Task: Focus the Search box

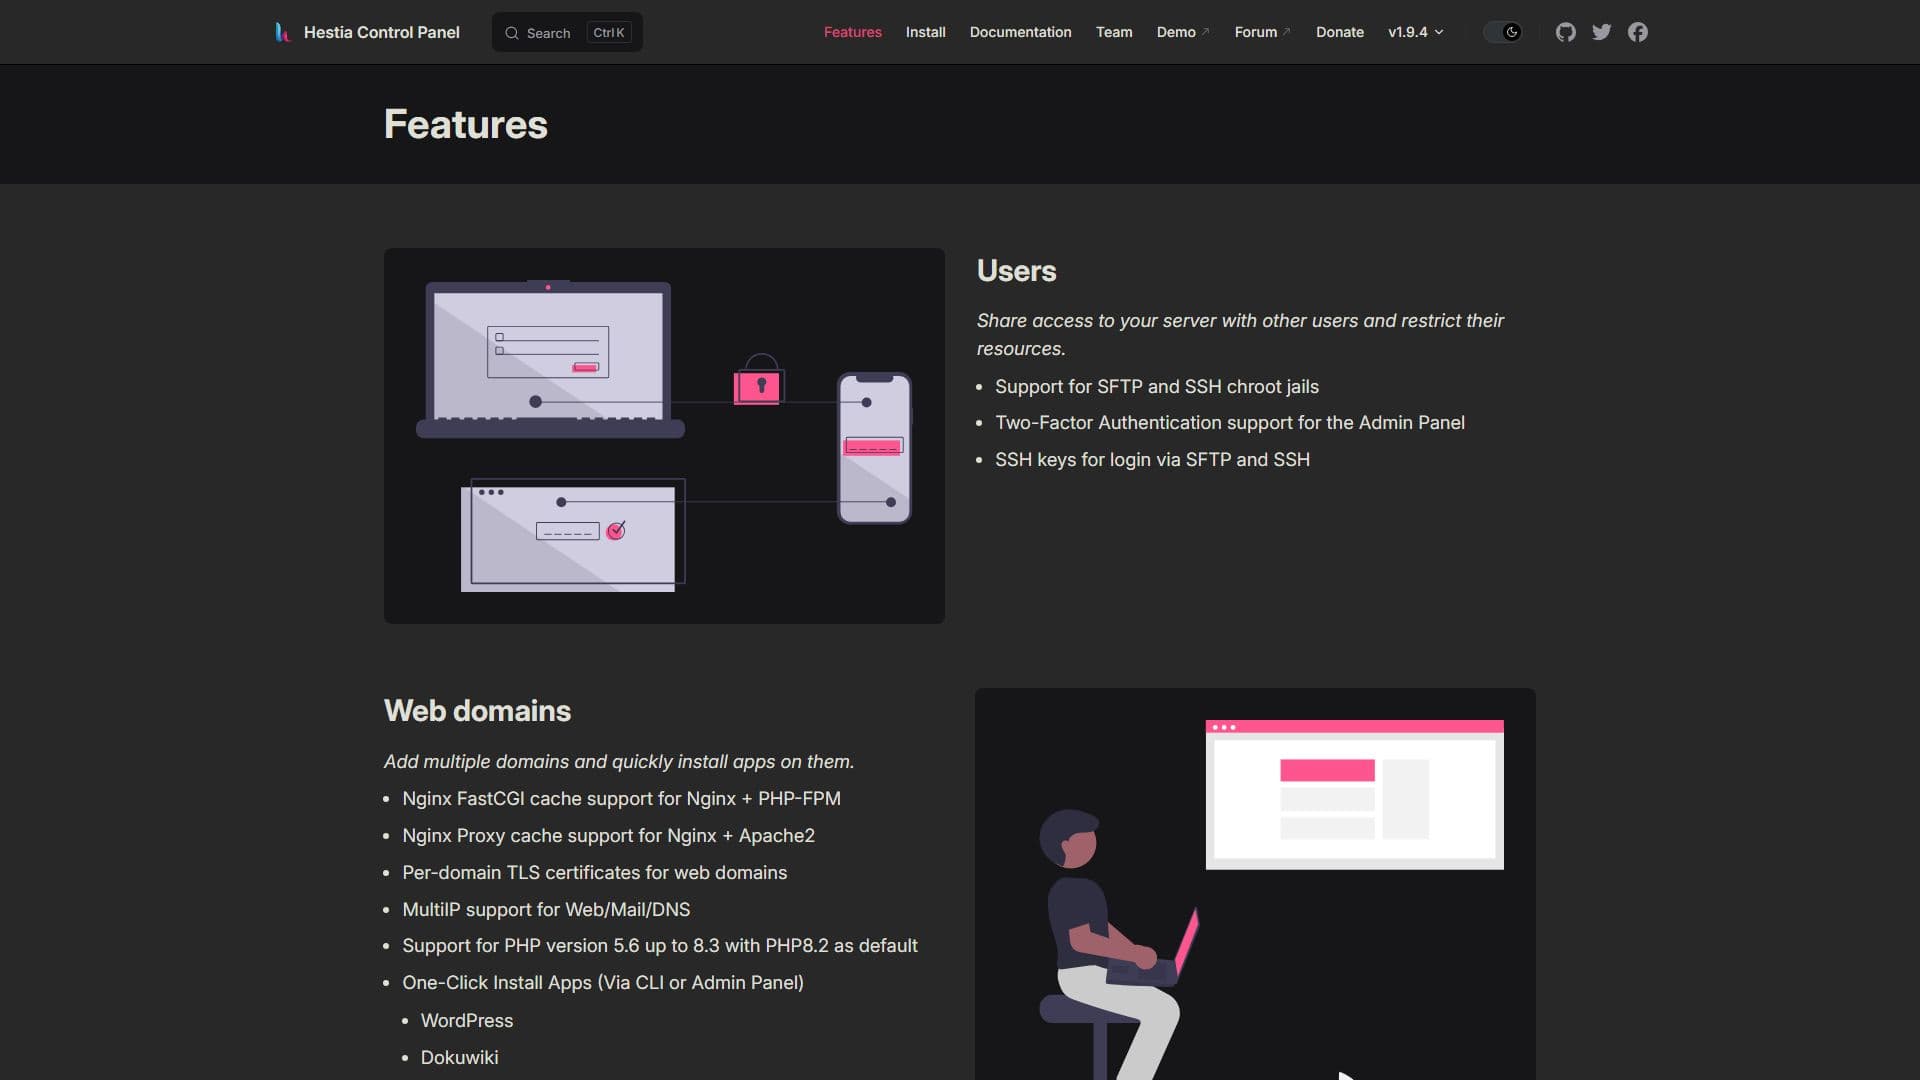Action: (567, 32)
